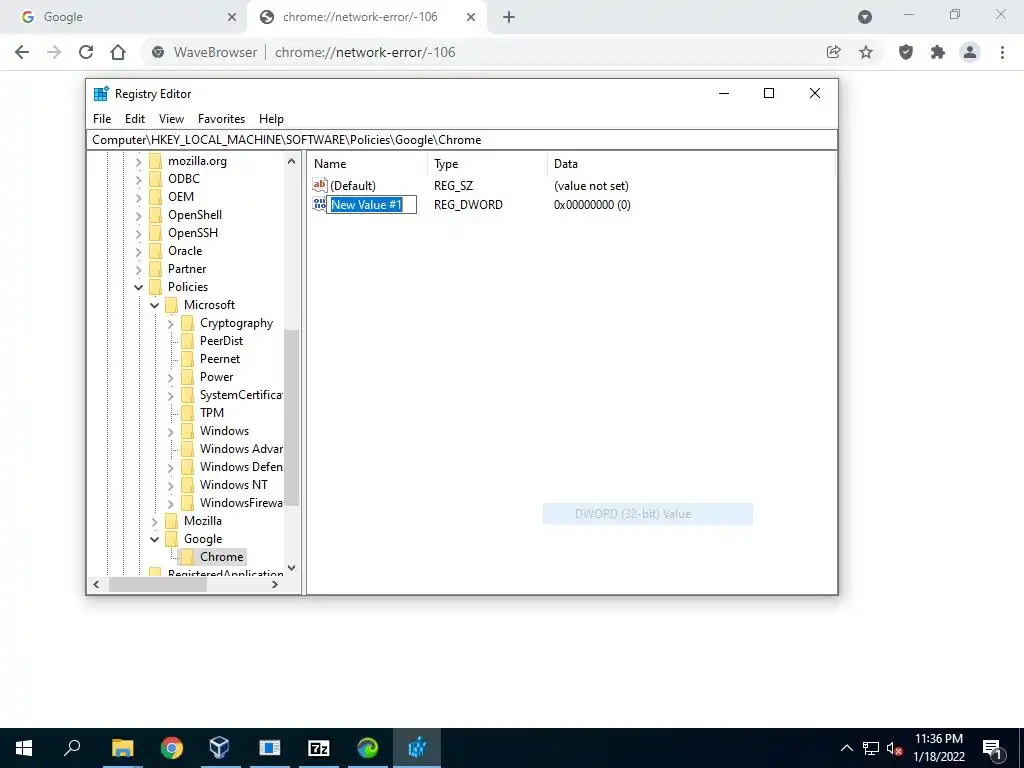Click the Registry Editor taskbar icon
Image resolution: width=1024 pixels, height=768 pixels.
pos(417,748)
